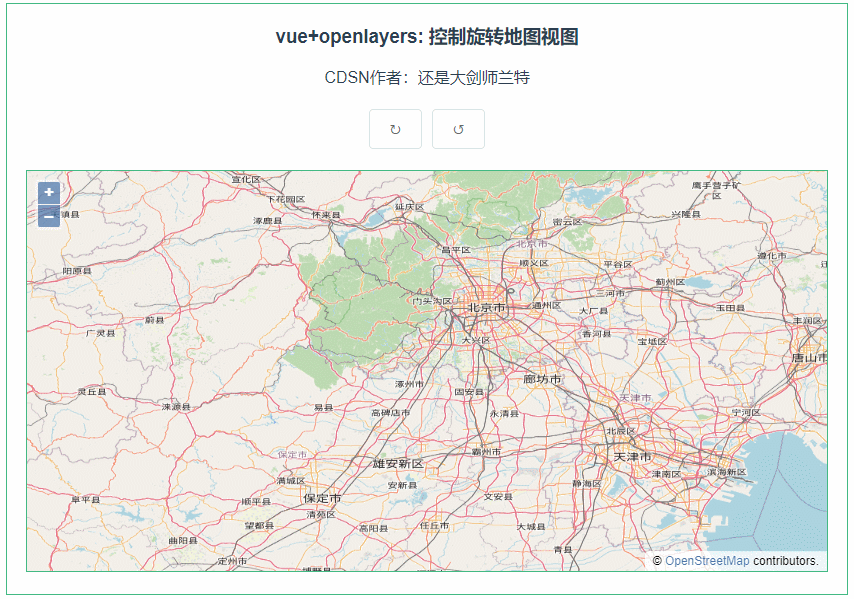Viewport: 854px width, 599px height.
Task: Click the 宣化区 map label
Action: pos(246,179)
